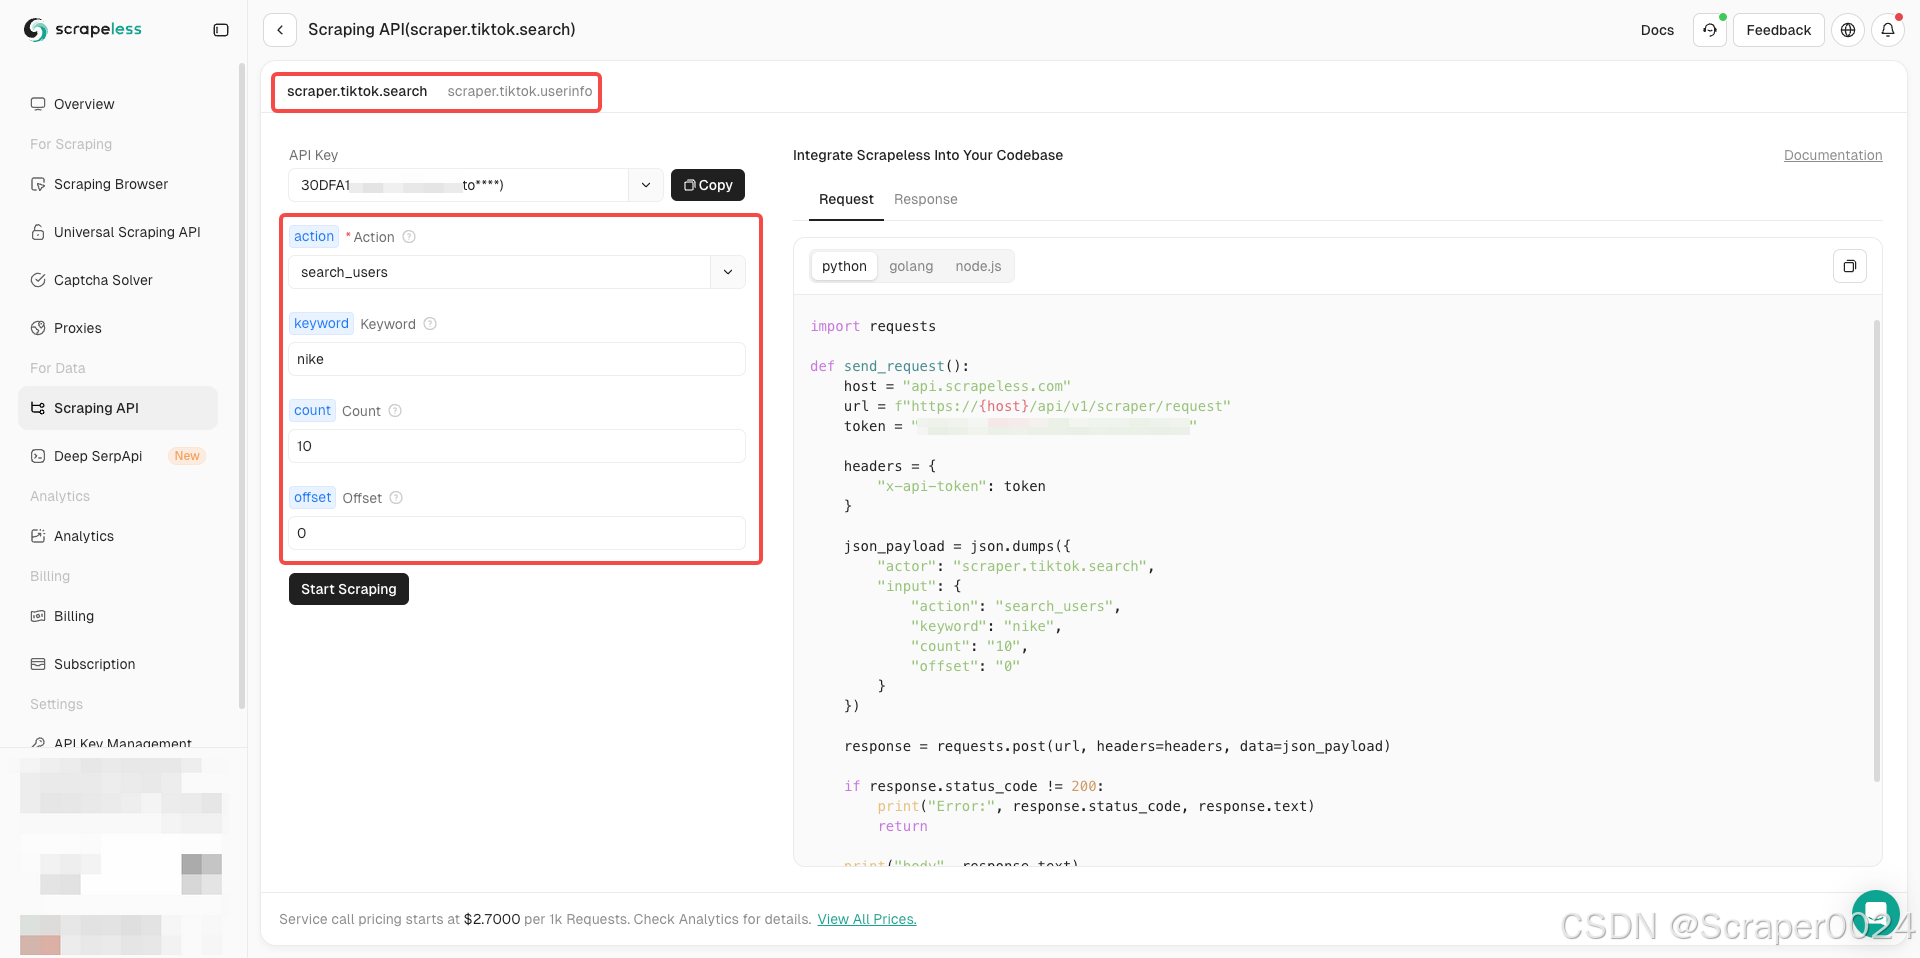Go back using the arrow button
1920x958 pixels.
[280, 30]
